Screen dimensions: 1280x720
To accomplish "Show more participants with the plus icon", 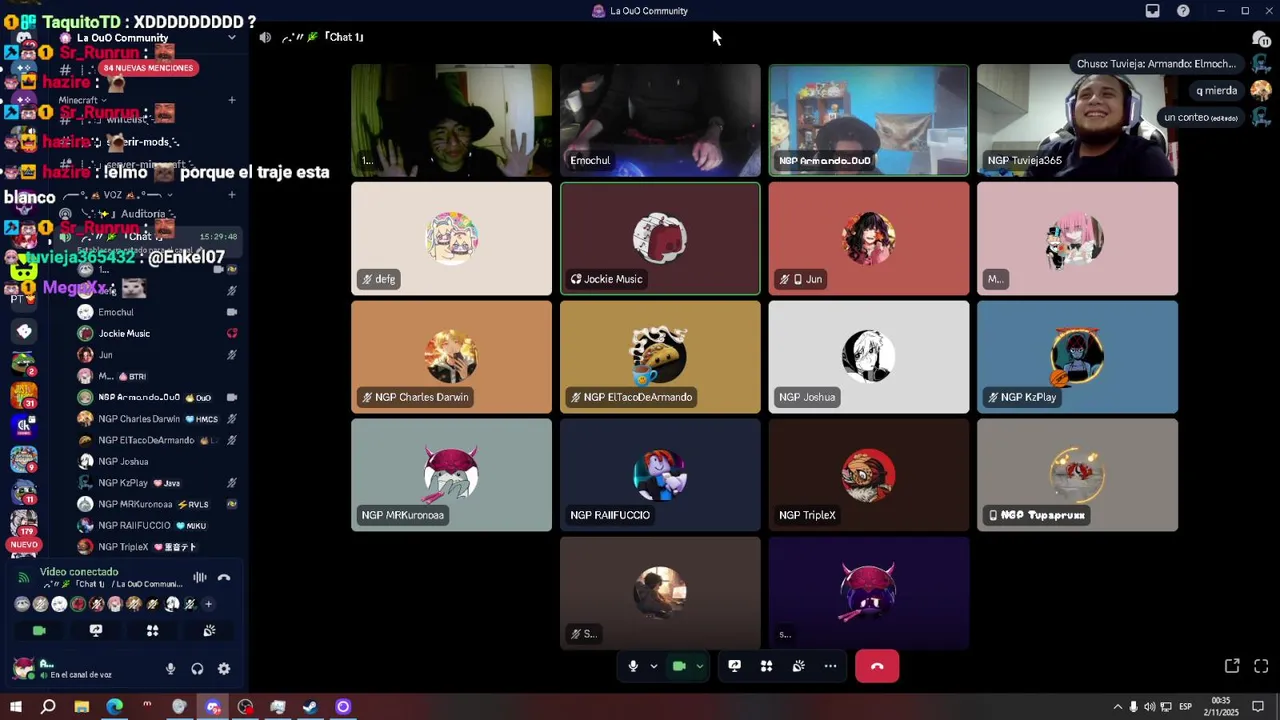I will pos(208,604).
